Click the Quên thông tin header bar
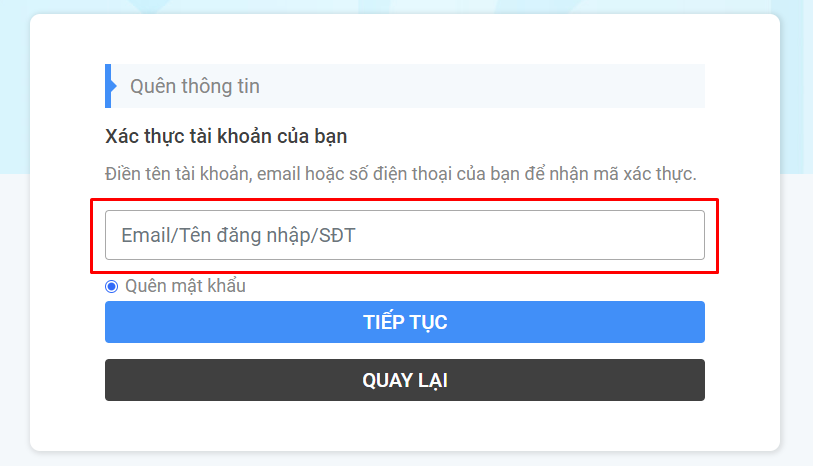 tap(404, 86)
